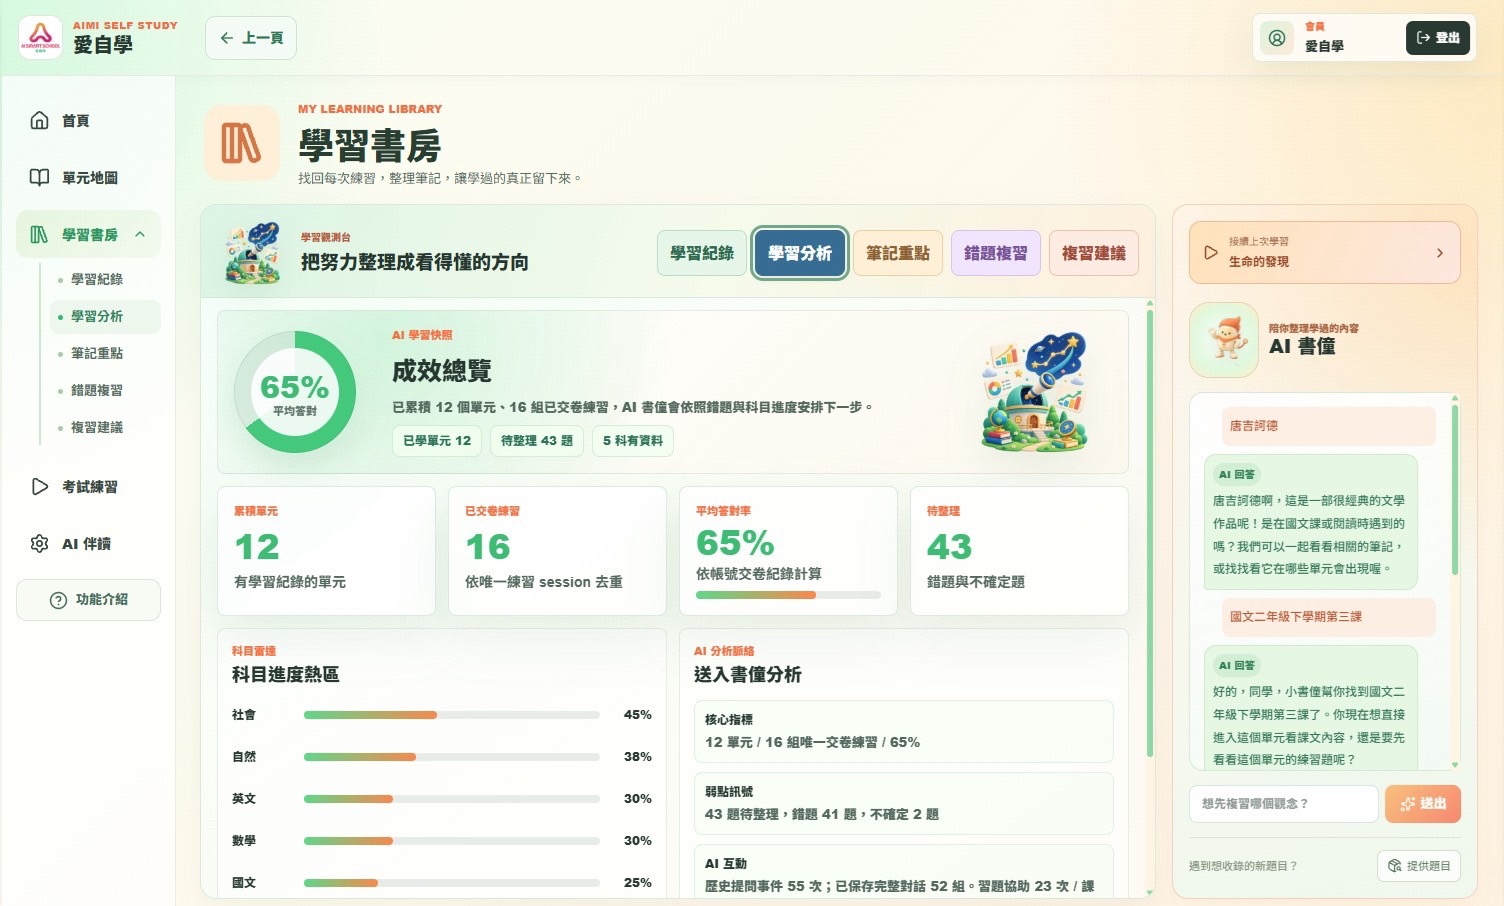Click the gear icon beside AI 伴讀
The height and width of the screenshot is (906, 1504).
[40, 544]
